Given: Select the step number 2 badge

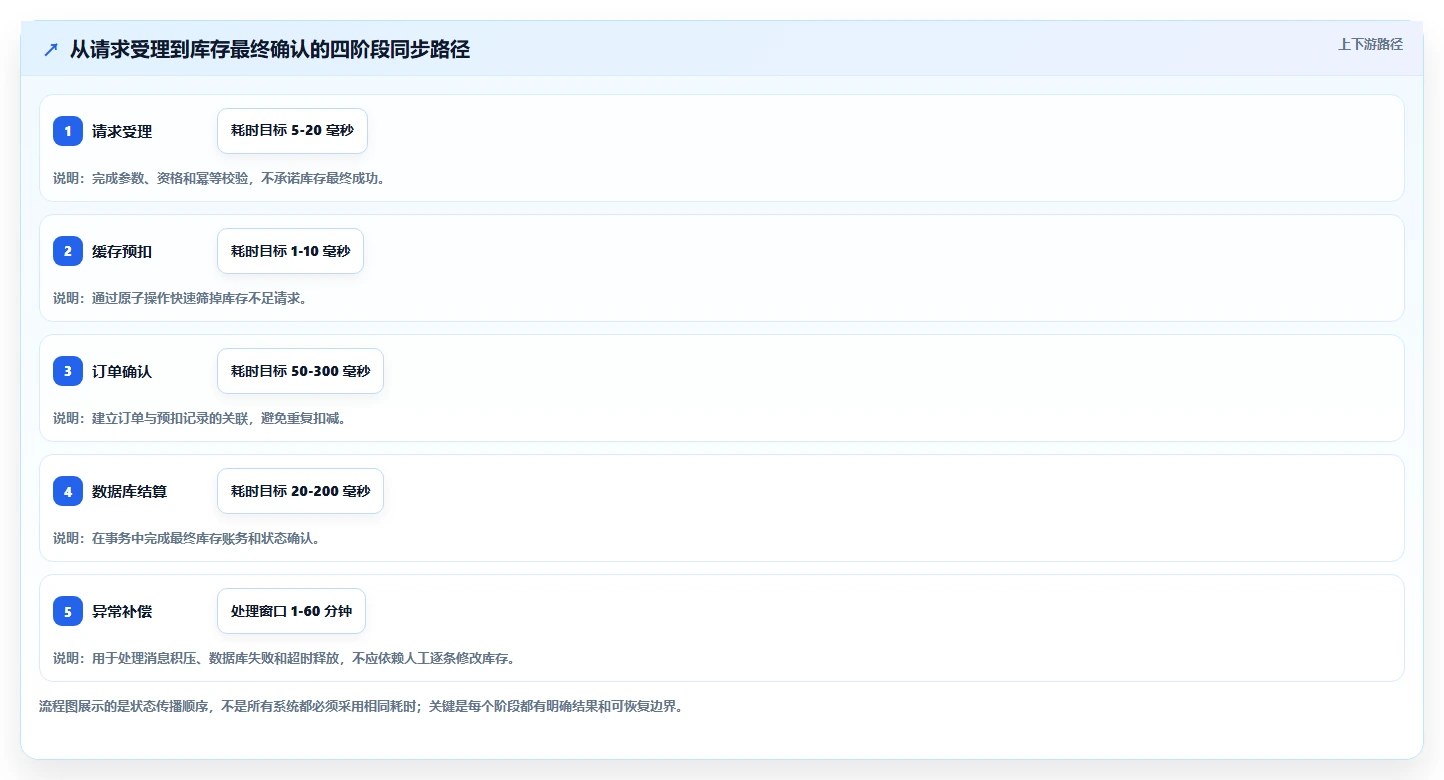Looking at the screenshot, I should (x=68, y=251).
